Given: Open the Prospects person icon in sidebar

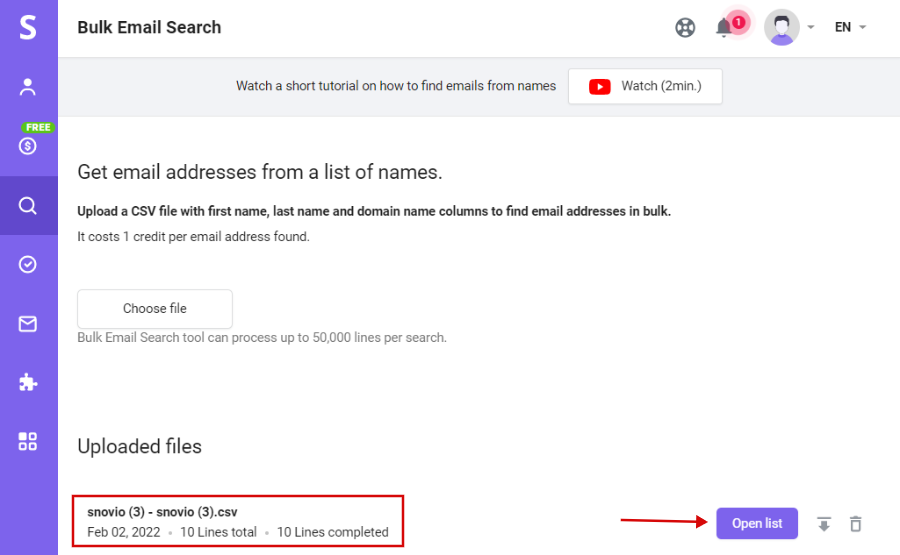Looking at the screenshot, I should (28, 87).
